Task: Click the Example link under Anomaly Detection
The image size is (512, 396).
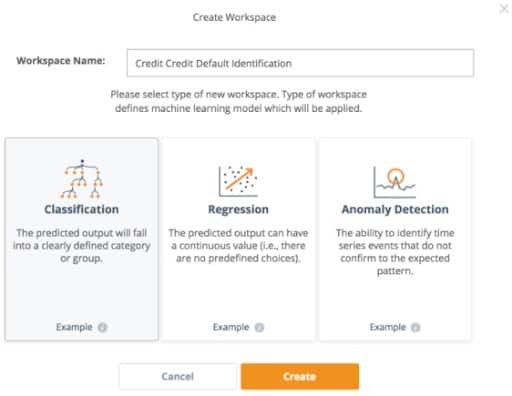Action: [388, 327]
